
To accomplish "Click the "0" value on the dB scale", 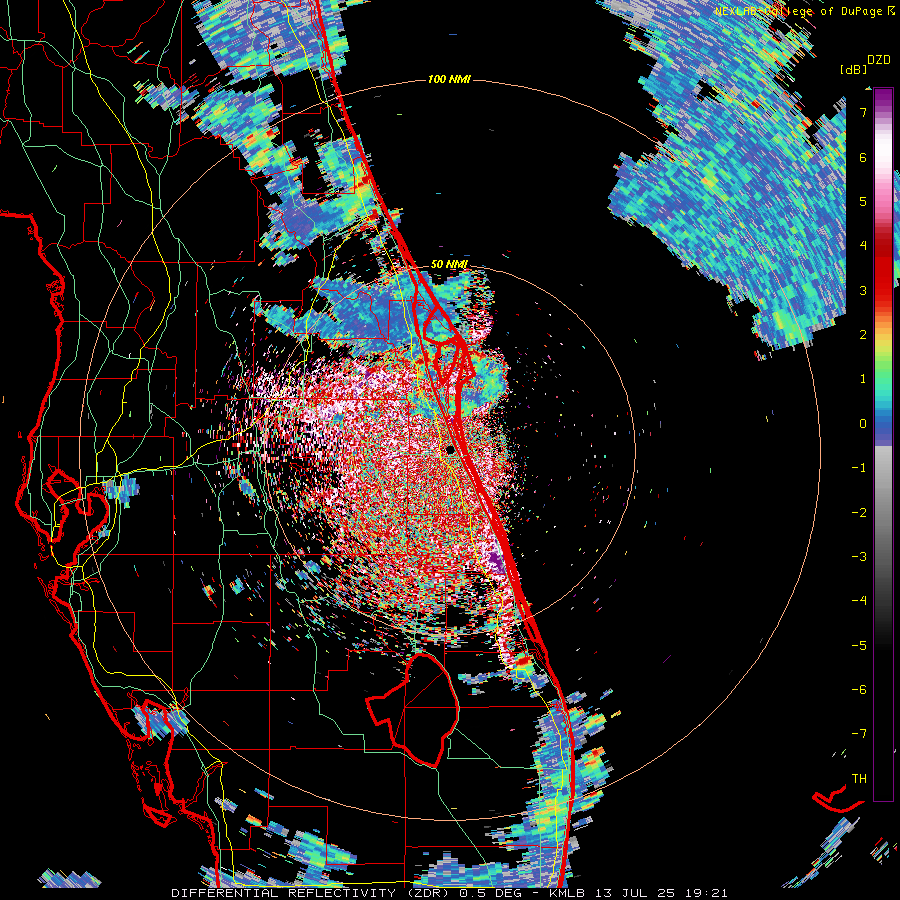I will coord(863,424).
